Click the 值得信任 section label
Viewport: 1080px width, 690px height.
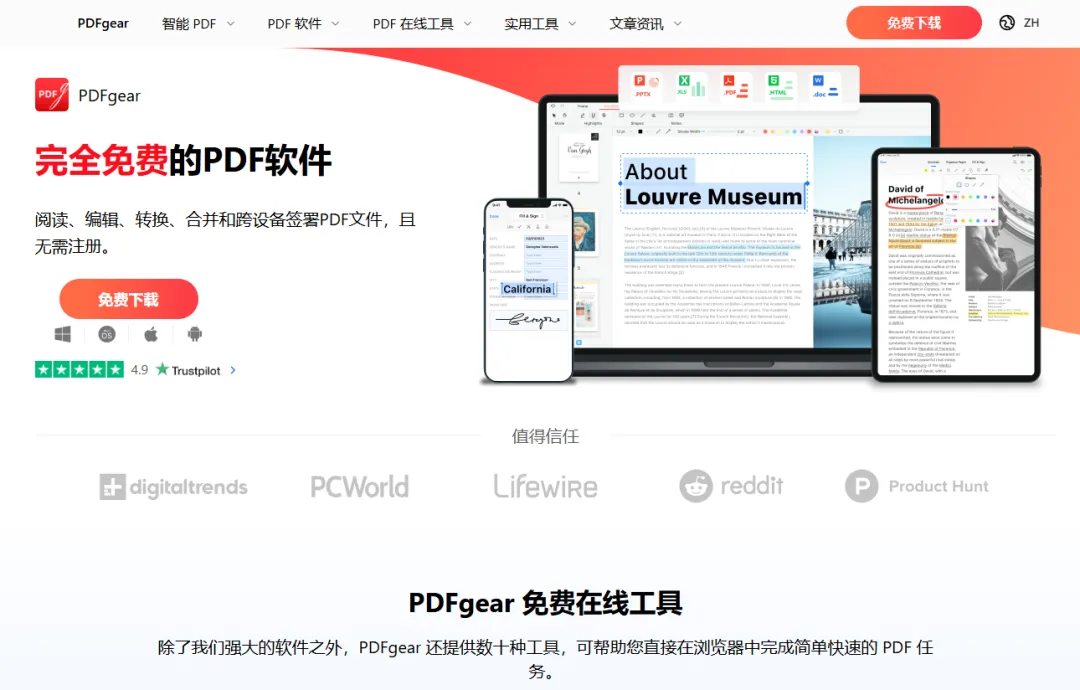546,436
